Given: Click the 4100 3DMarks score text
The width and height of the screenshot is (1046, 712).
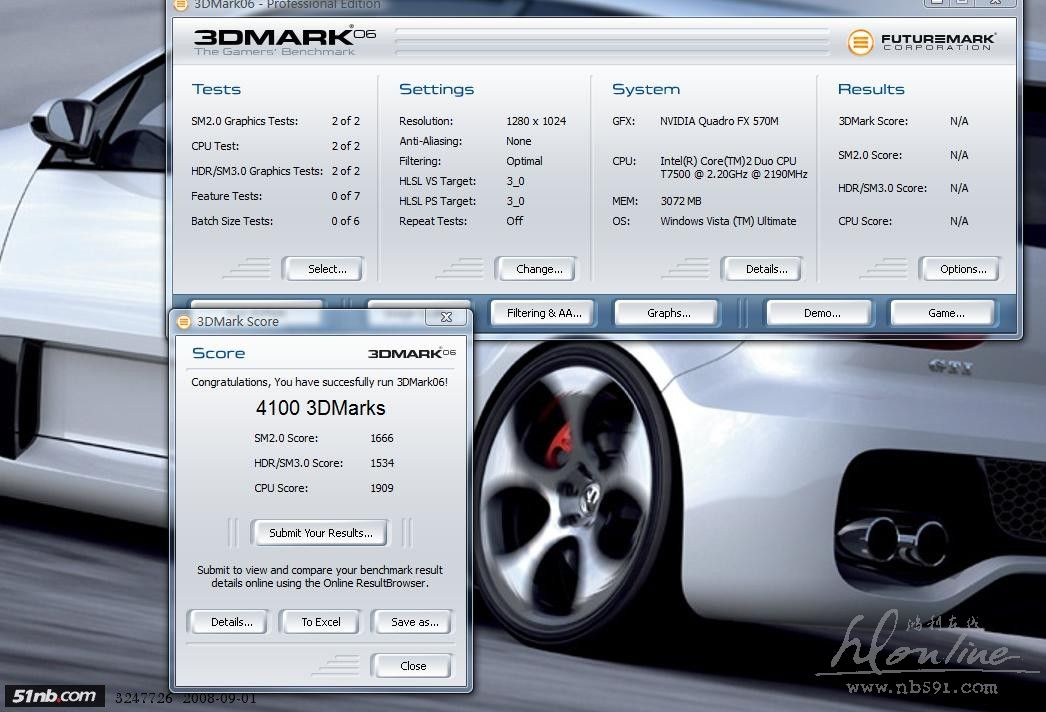Looking at the screenshot, I should 320,408.
